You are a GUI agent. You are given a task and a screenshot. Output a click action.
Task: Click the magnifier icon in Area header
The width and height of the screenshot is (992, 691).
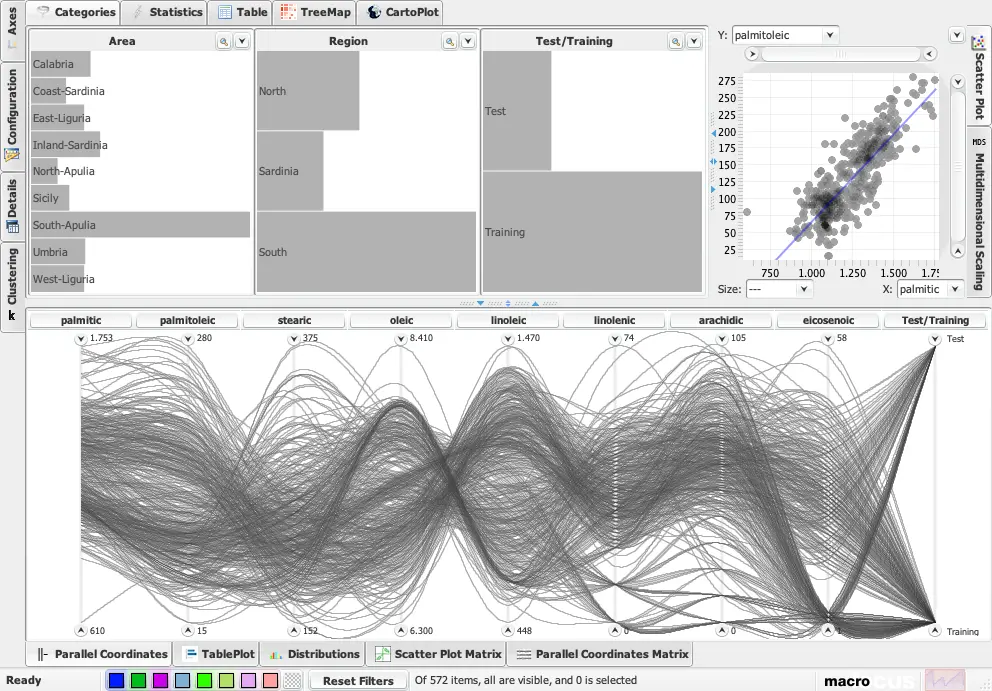tap(224, 41)
